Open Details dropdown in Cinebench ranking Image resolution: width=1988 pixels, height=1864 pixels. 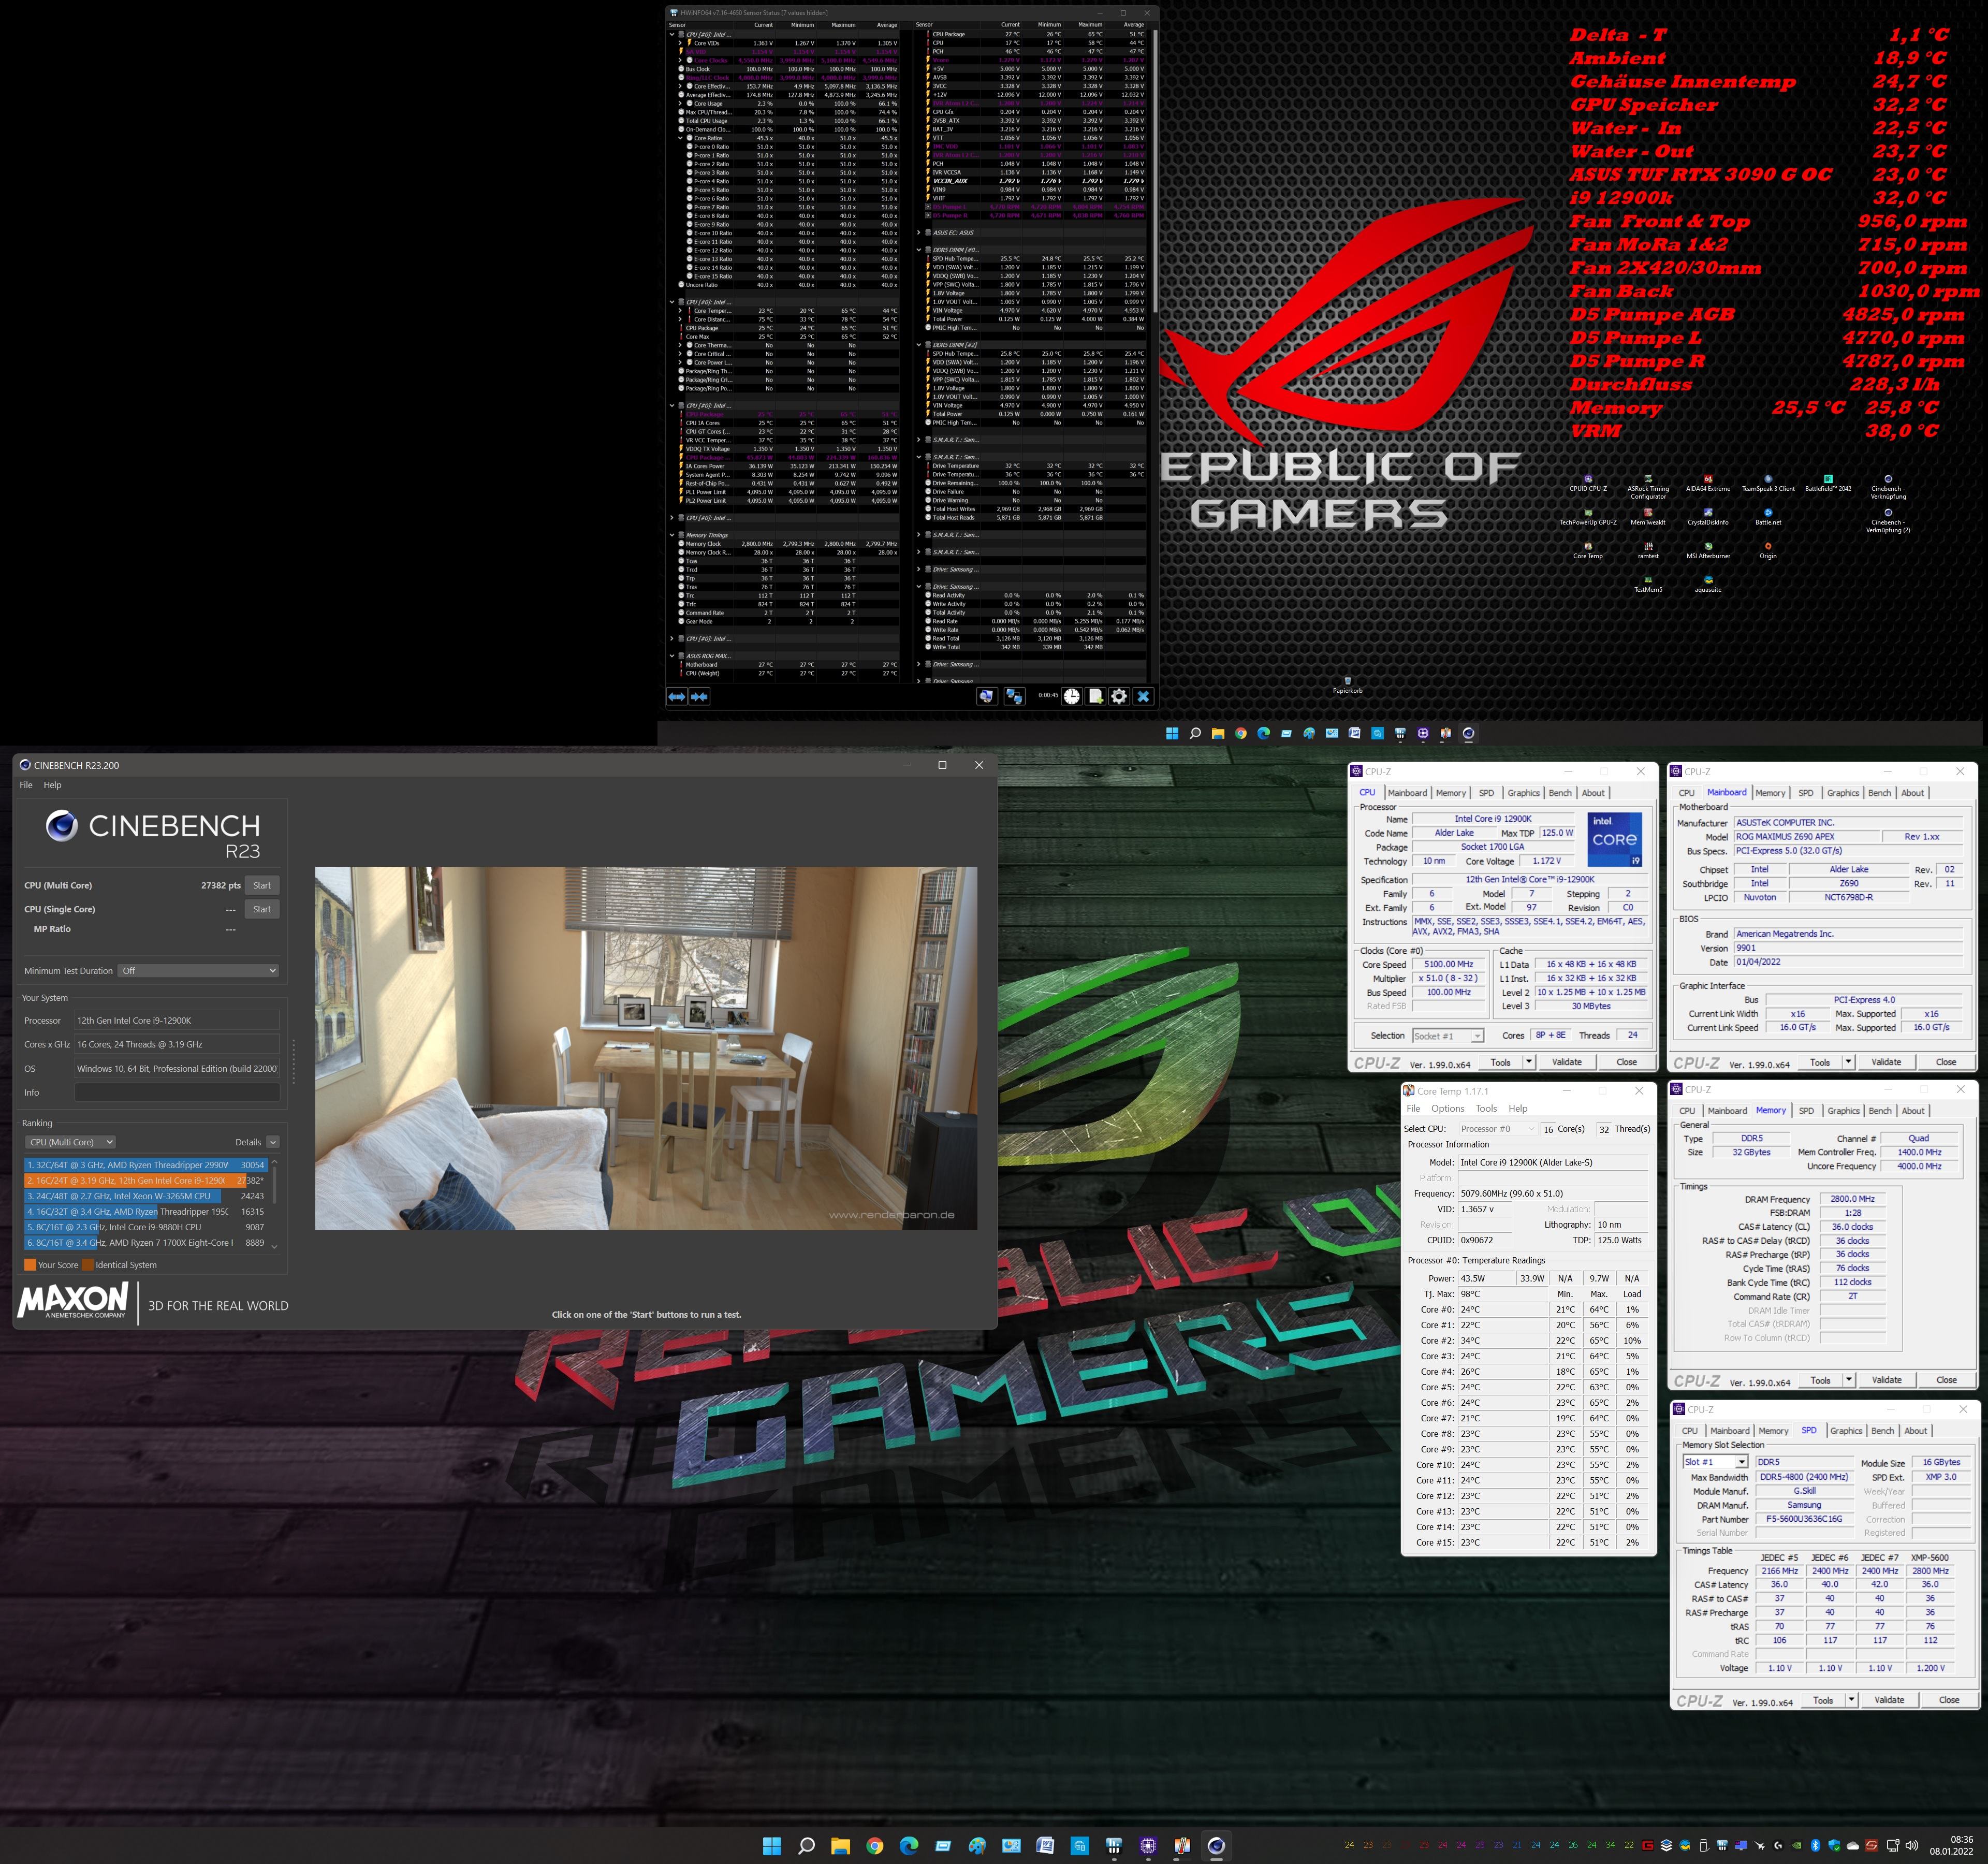pos(272,1142)
